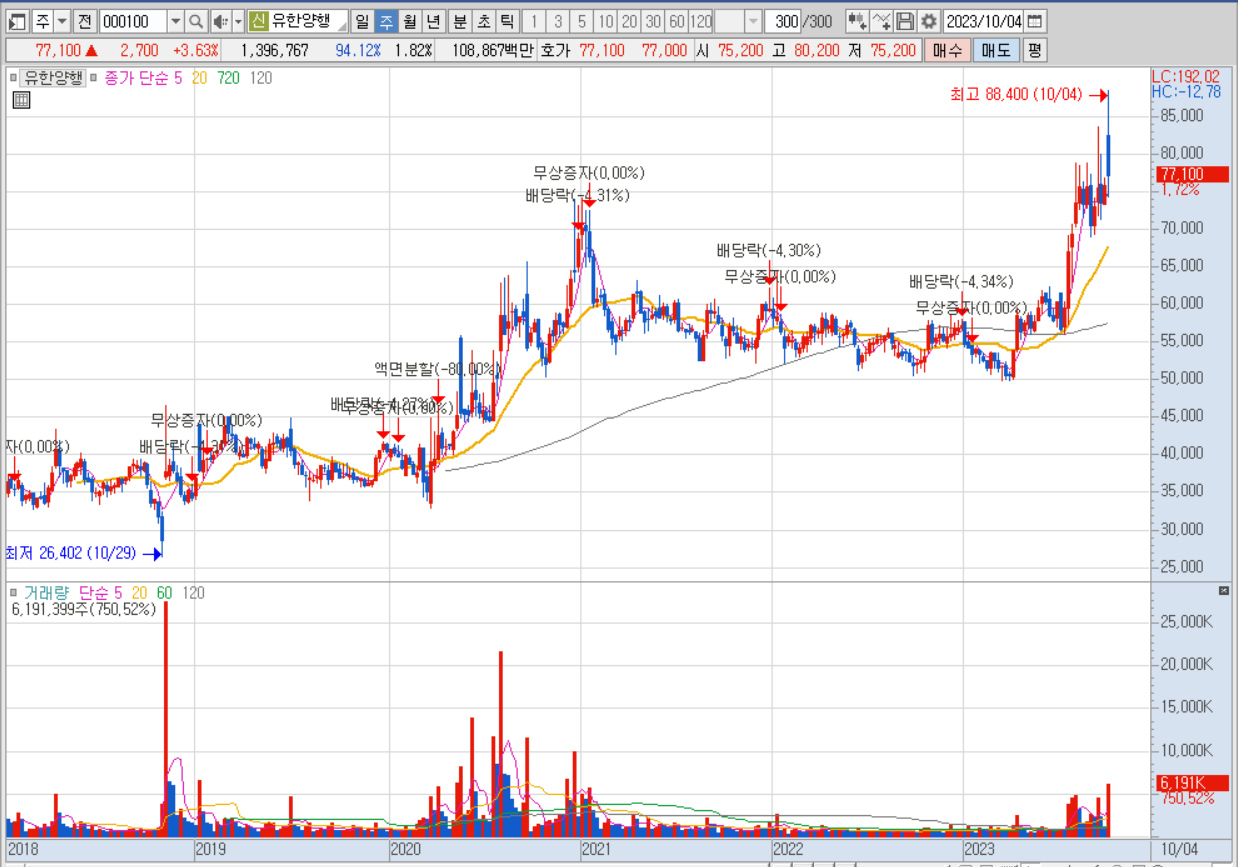Collapse the volume panel corner button
This screenshot has width=1238, height=867.
(1224, 591)
